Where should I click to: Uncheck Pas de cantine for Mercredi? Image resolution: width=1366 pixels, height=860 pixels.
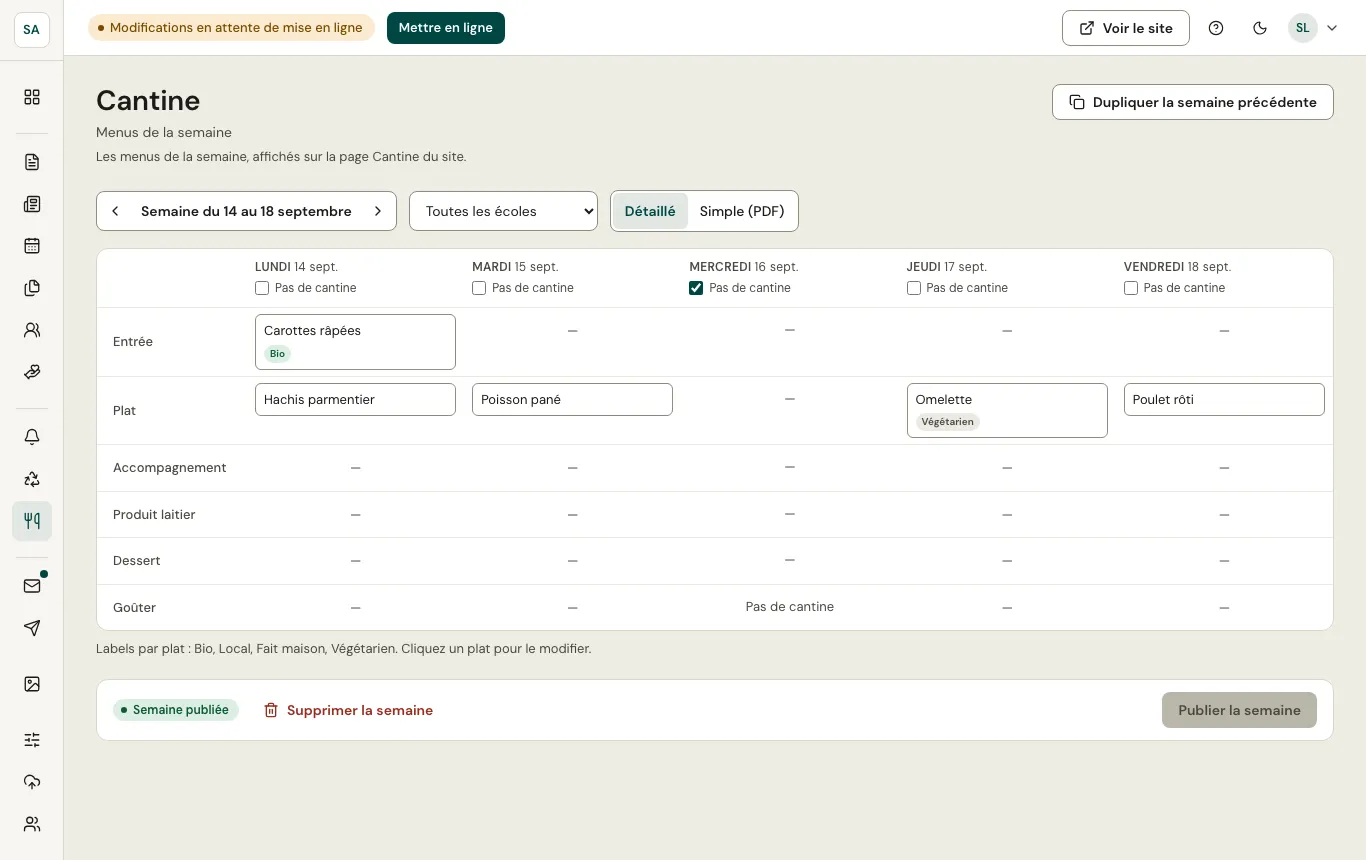coord(696,288)
